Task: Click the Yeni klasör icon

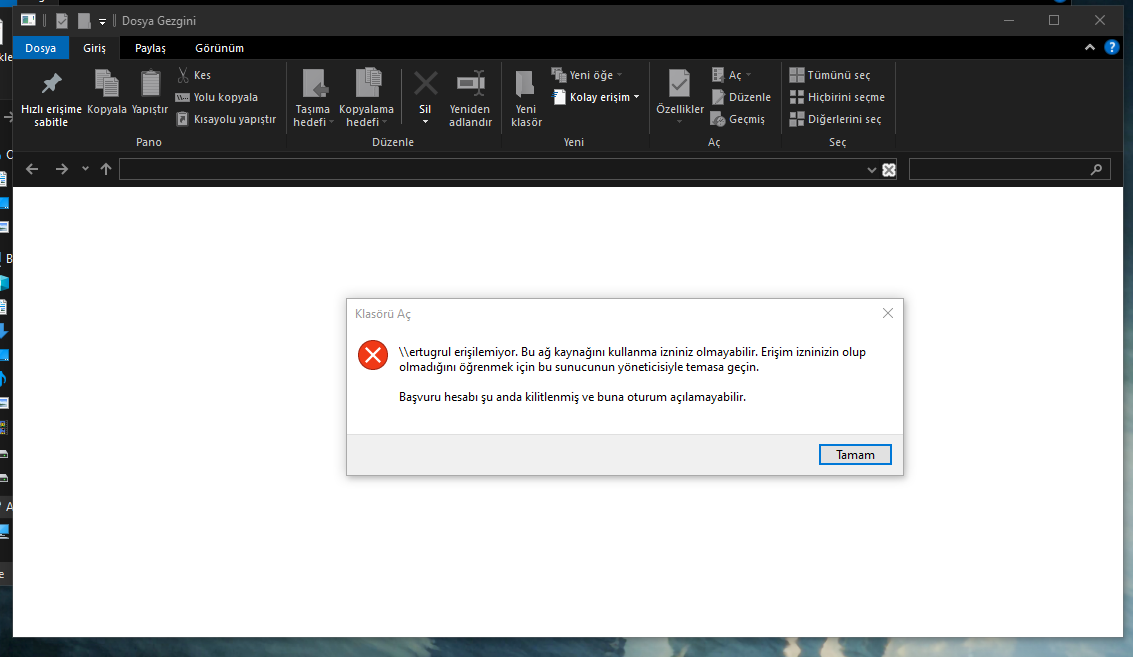Action: pyautogui.click(x=525, y=84)
